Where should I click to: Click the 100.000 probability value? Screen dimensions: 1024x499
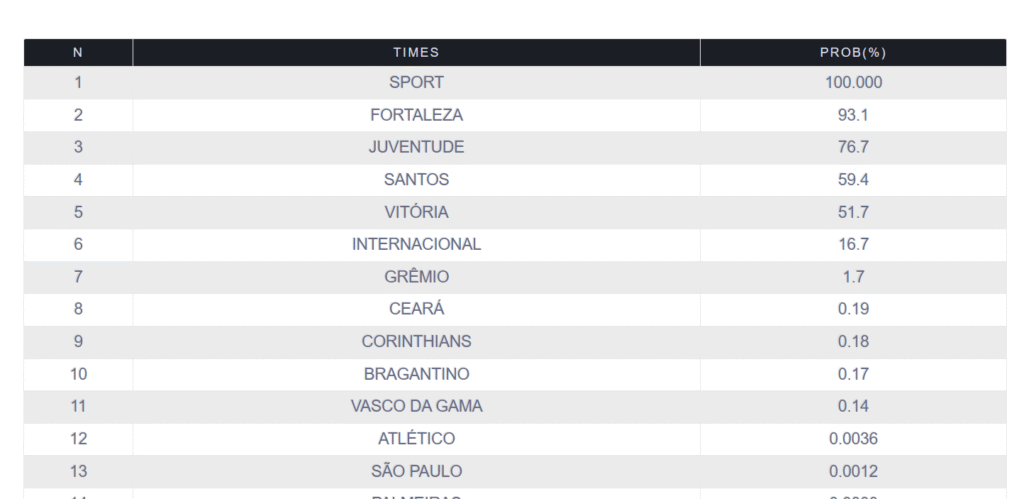click(x=853, y=83)
